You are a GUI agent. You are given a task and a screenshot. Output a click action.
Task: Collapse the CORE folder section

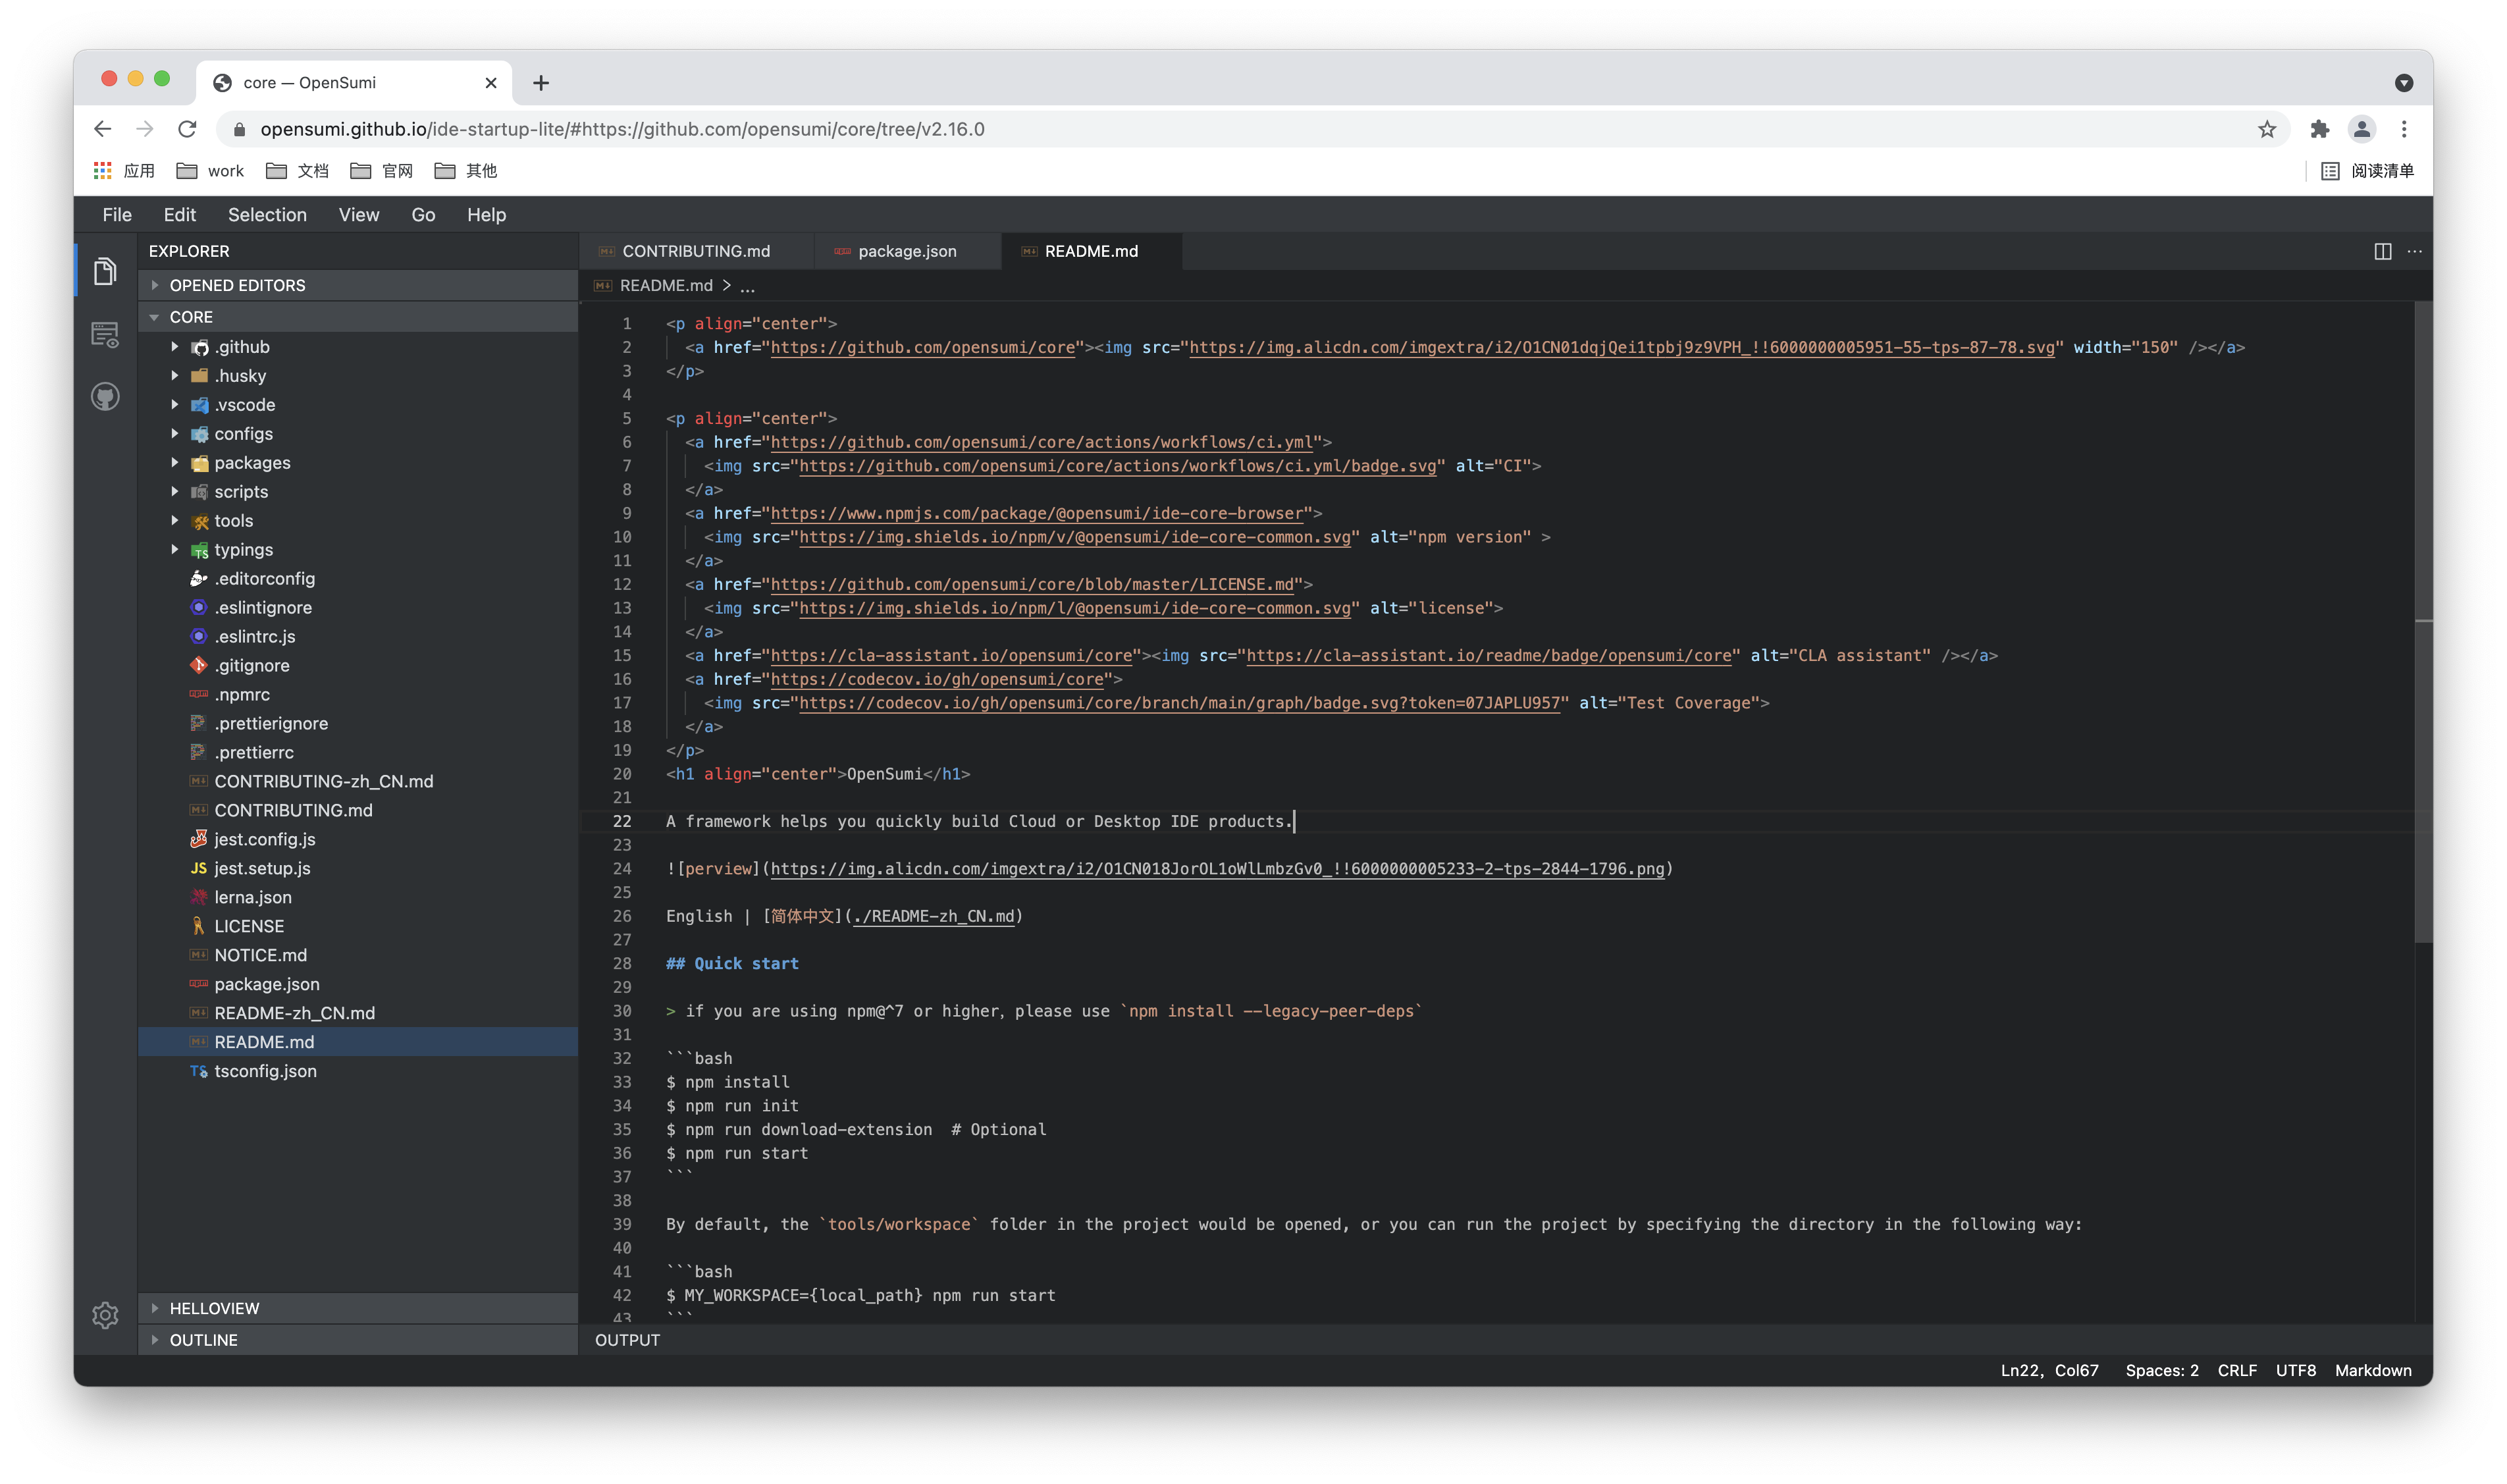tap(358, 317)
